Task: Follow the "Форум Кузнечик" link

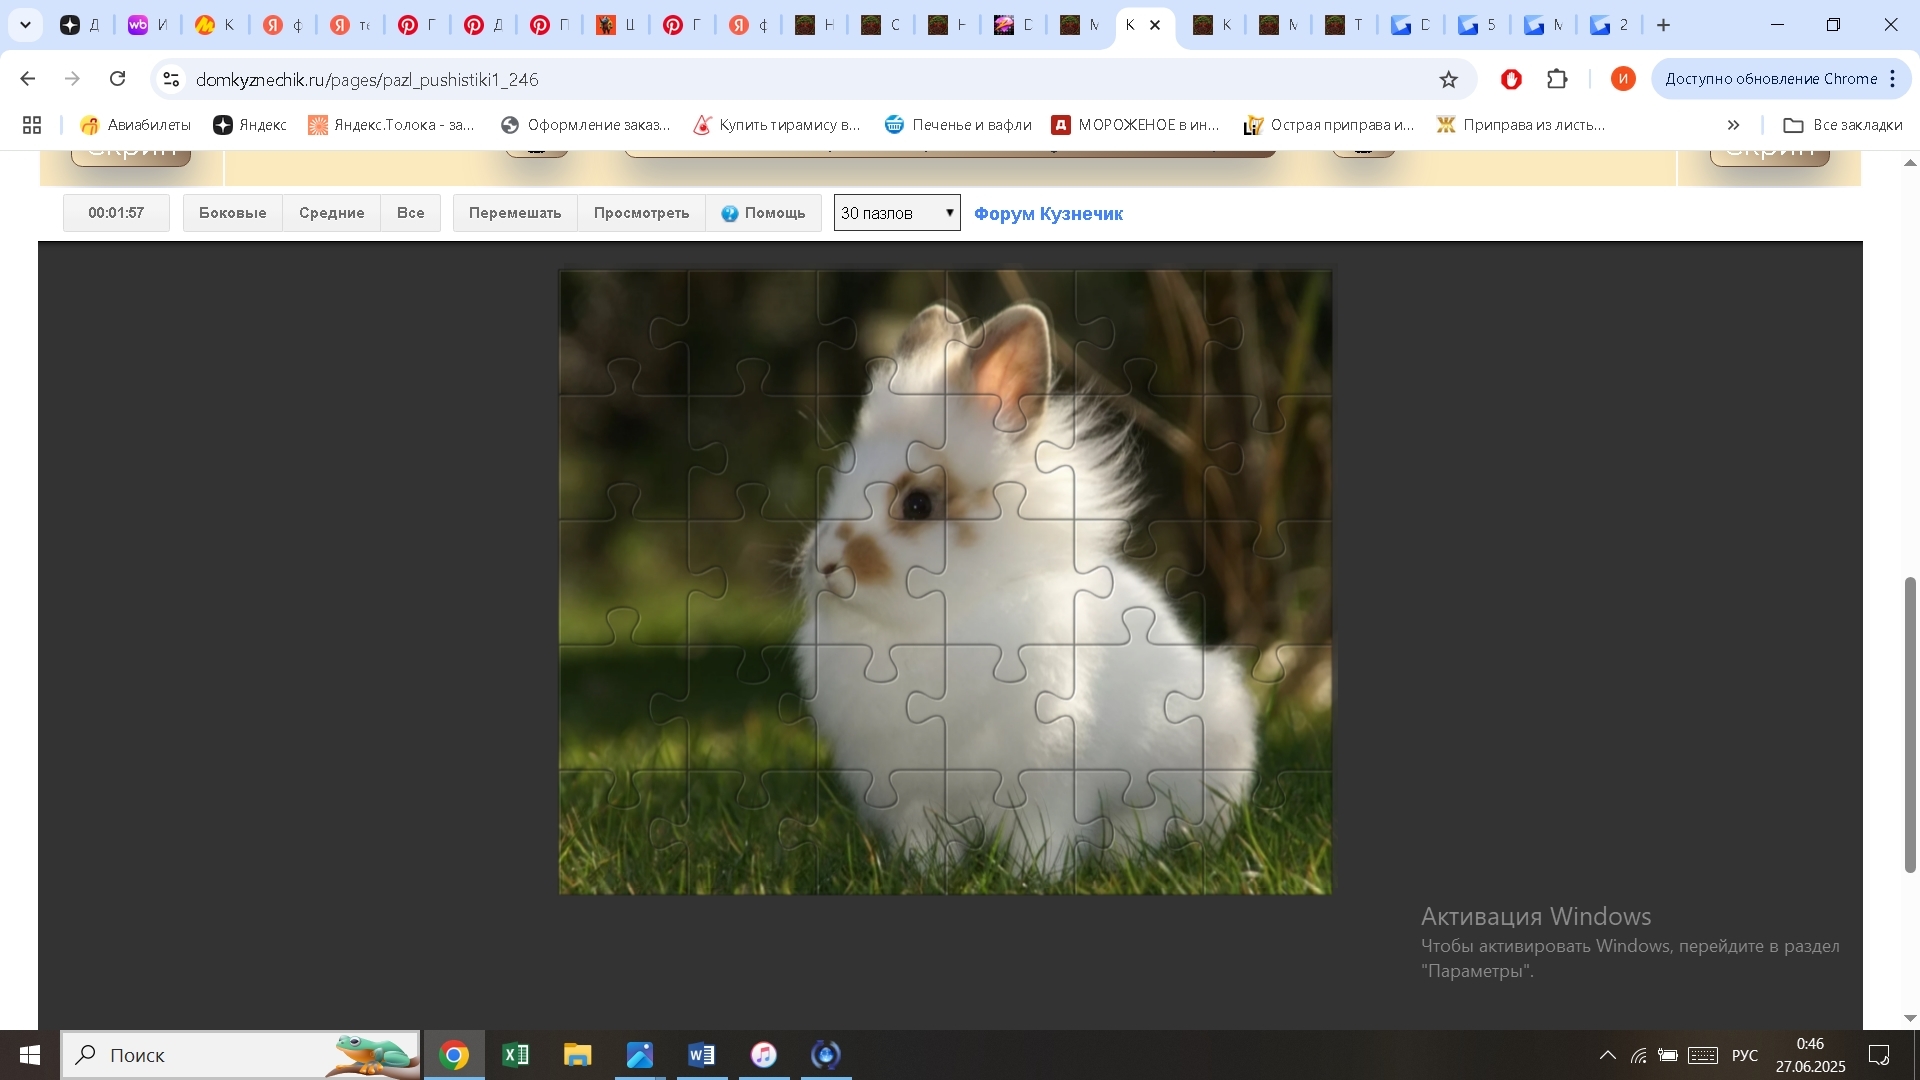Action: pos(1048,213)
